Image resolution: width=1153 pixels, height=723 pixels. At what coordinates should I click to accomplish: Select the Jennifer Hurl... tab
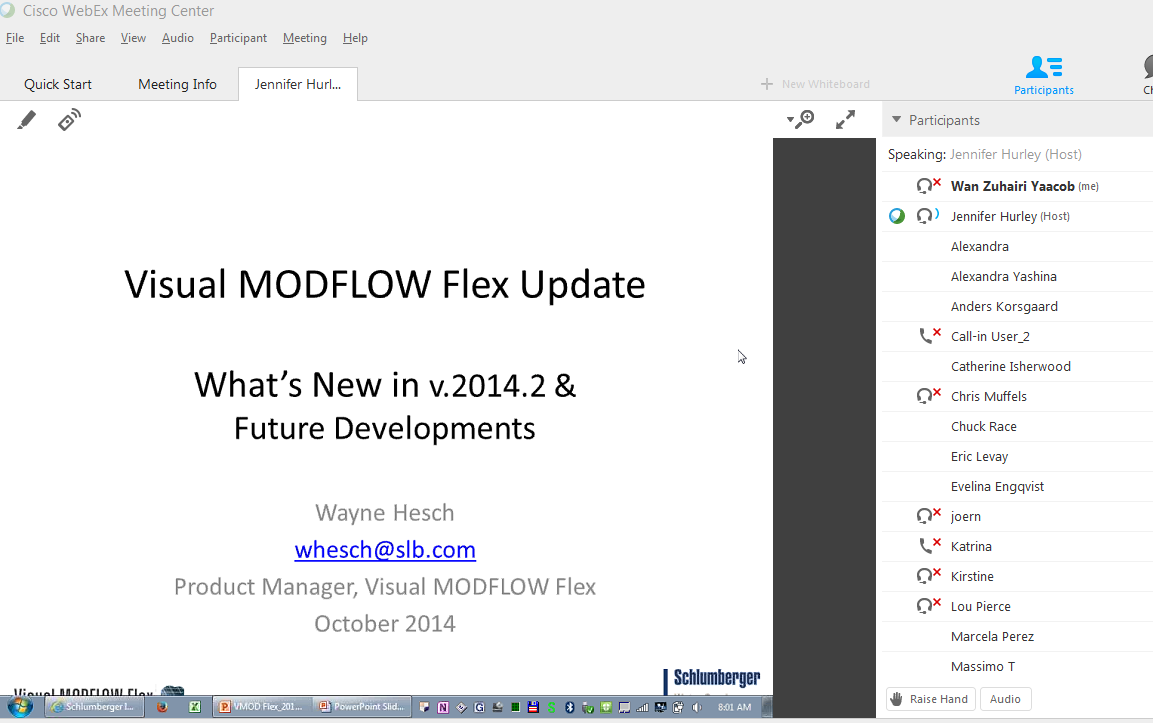pos(298,85)
